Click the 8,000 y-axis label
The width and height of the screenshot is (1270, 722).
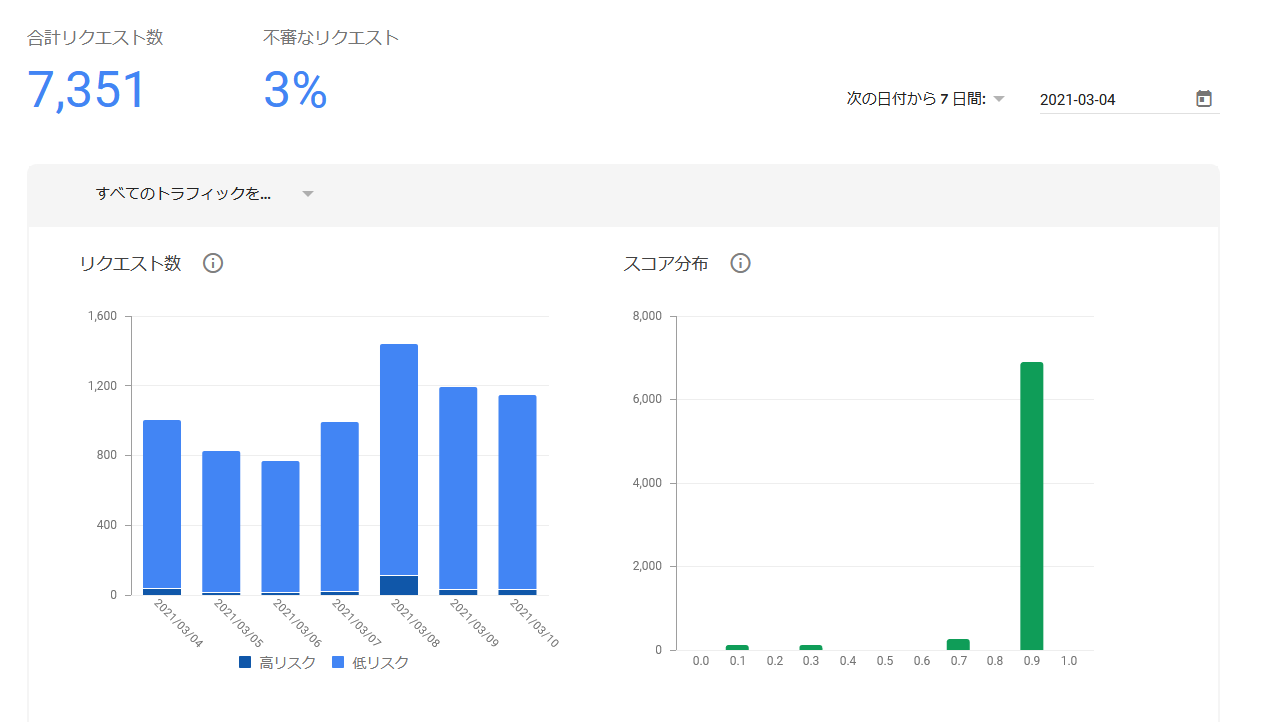click(648, 316)
